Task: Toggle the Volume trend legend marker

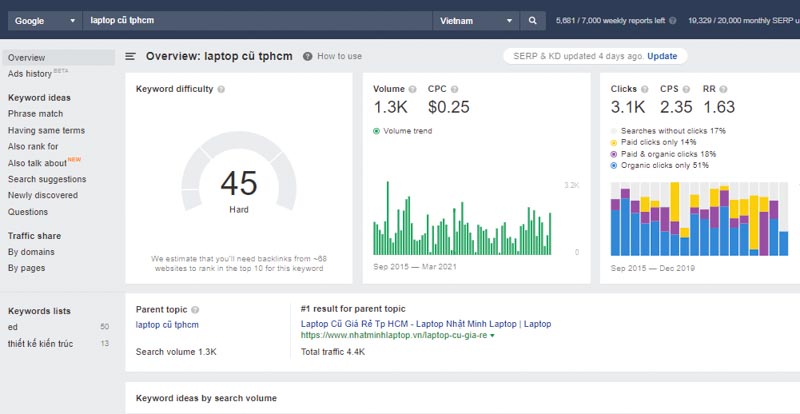Action: coord(376,131)
